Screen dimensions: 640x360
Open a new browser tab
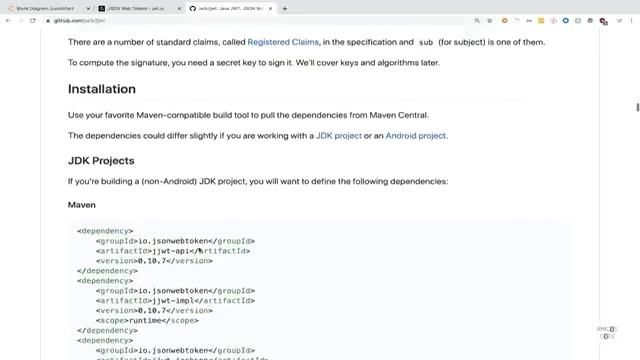pos(284,8)
